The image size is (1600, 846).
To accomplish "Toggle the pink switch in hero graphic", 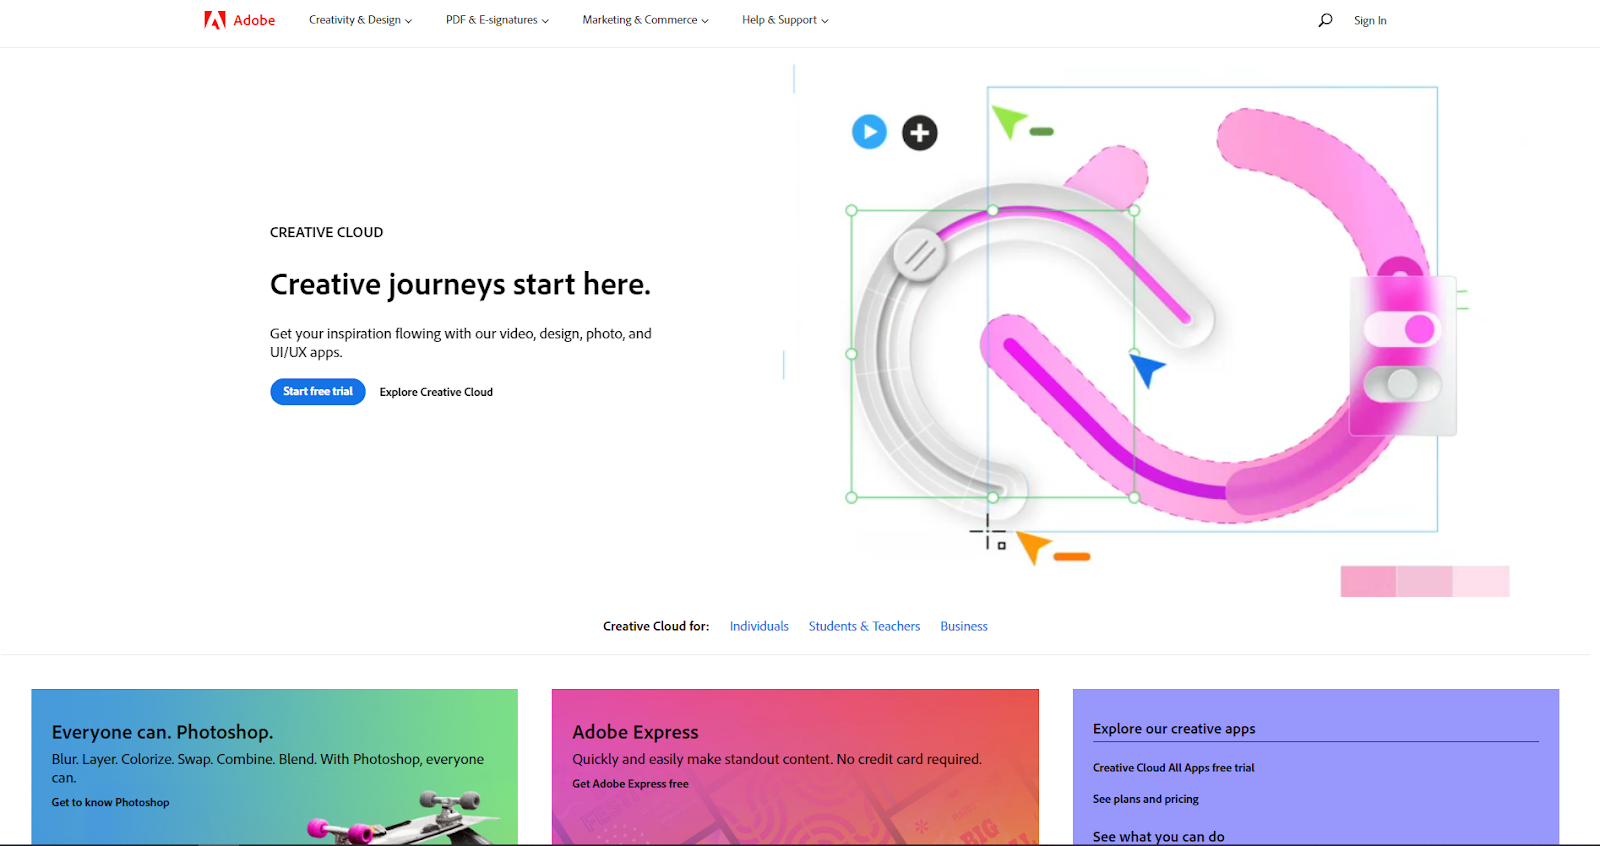I will click(1402, 329).
